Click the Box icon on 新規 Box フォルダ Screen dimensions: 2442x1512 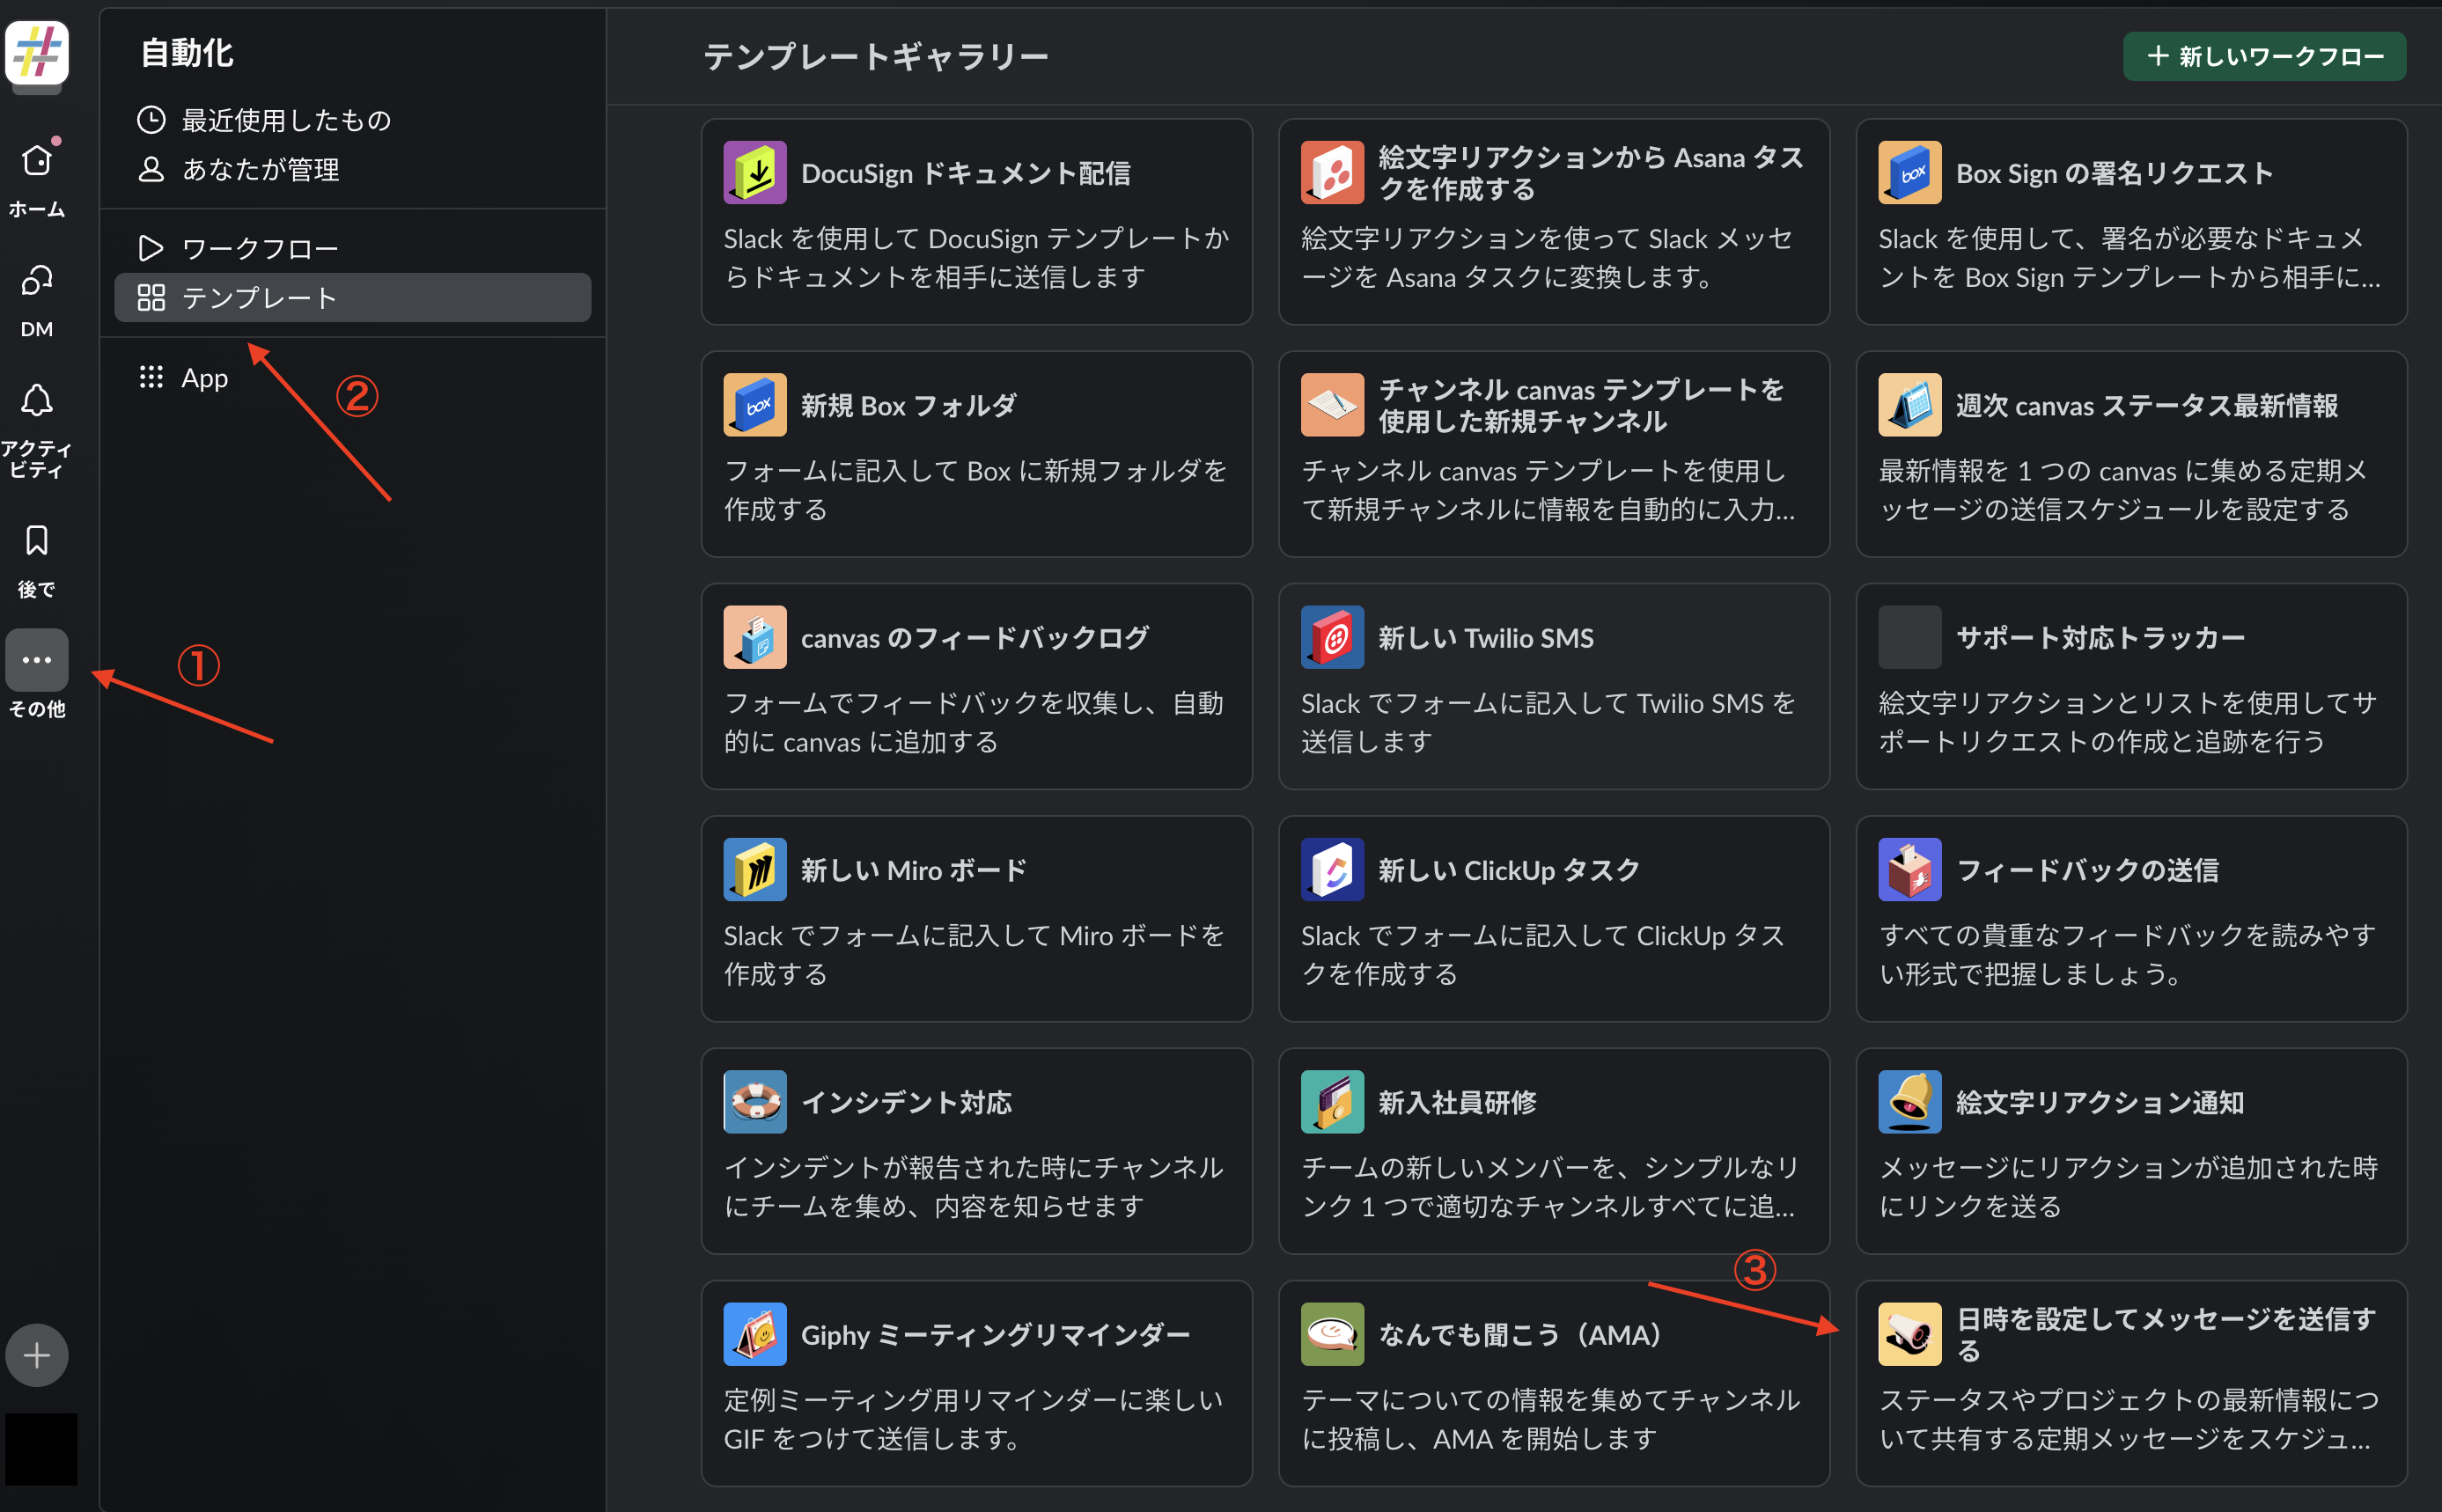point(755,404)
